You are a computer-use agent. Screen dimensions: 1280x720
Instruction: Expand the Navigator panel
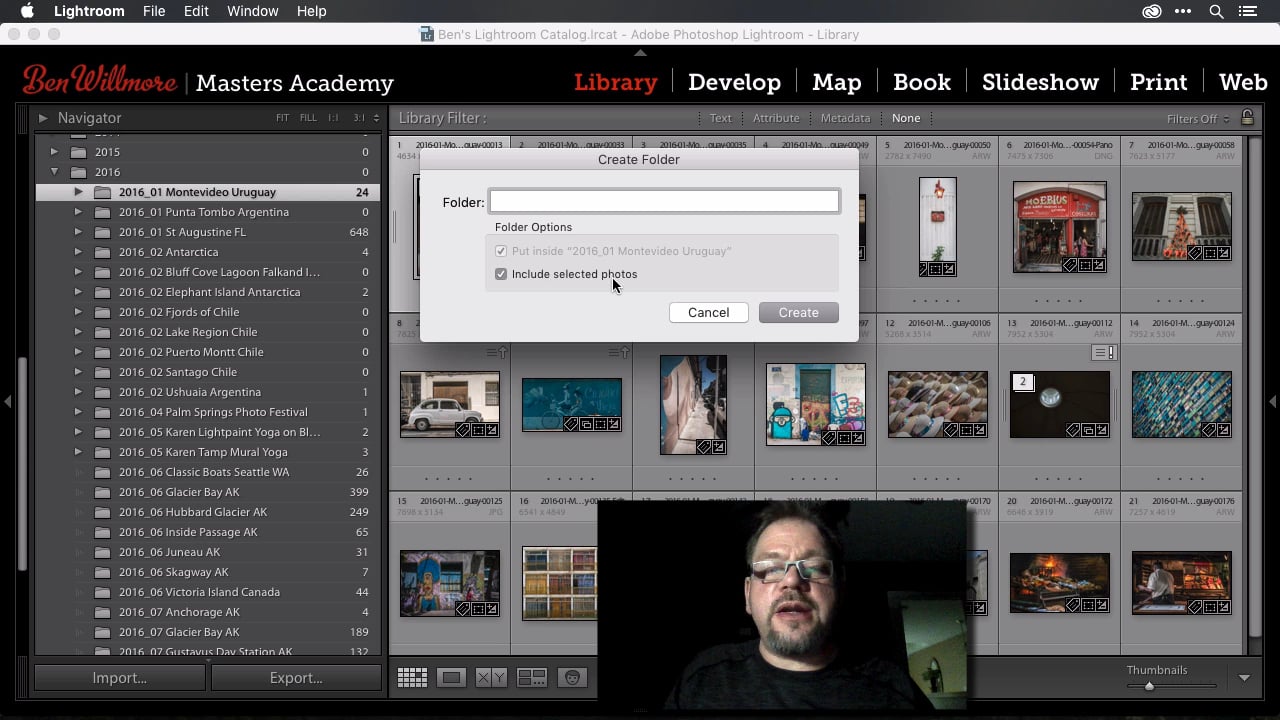click(43, 118)
